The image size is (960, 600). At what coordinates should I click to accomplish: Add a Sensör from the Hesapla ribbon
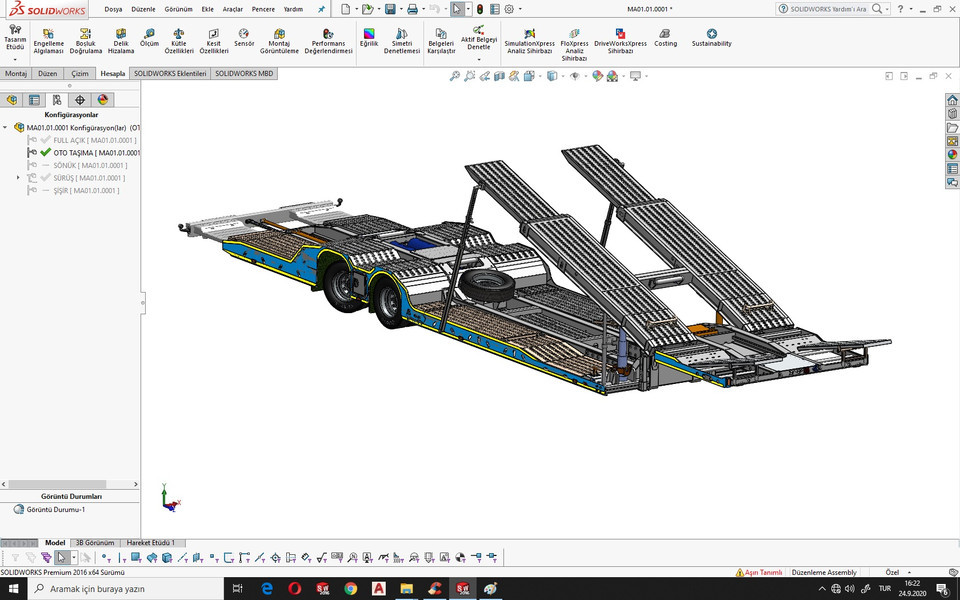(x=243, y=40)
